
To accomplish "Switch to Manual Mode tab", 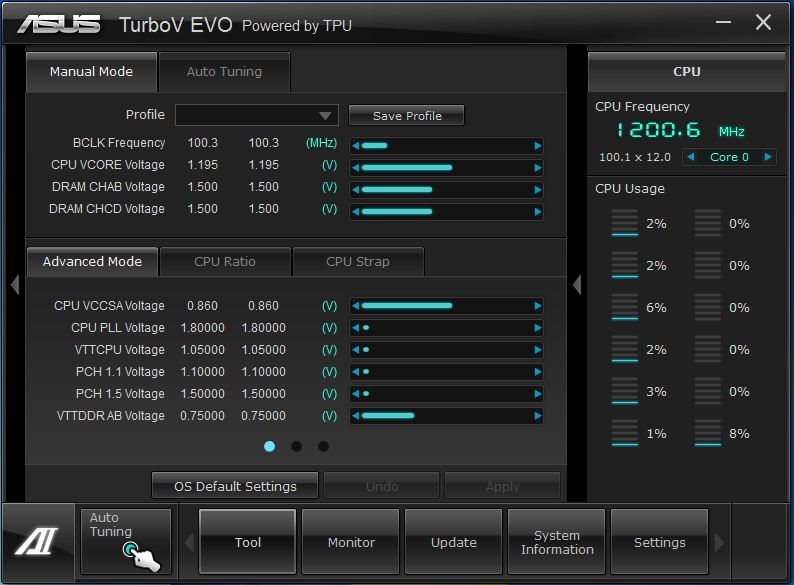I will (91, 72).
